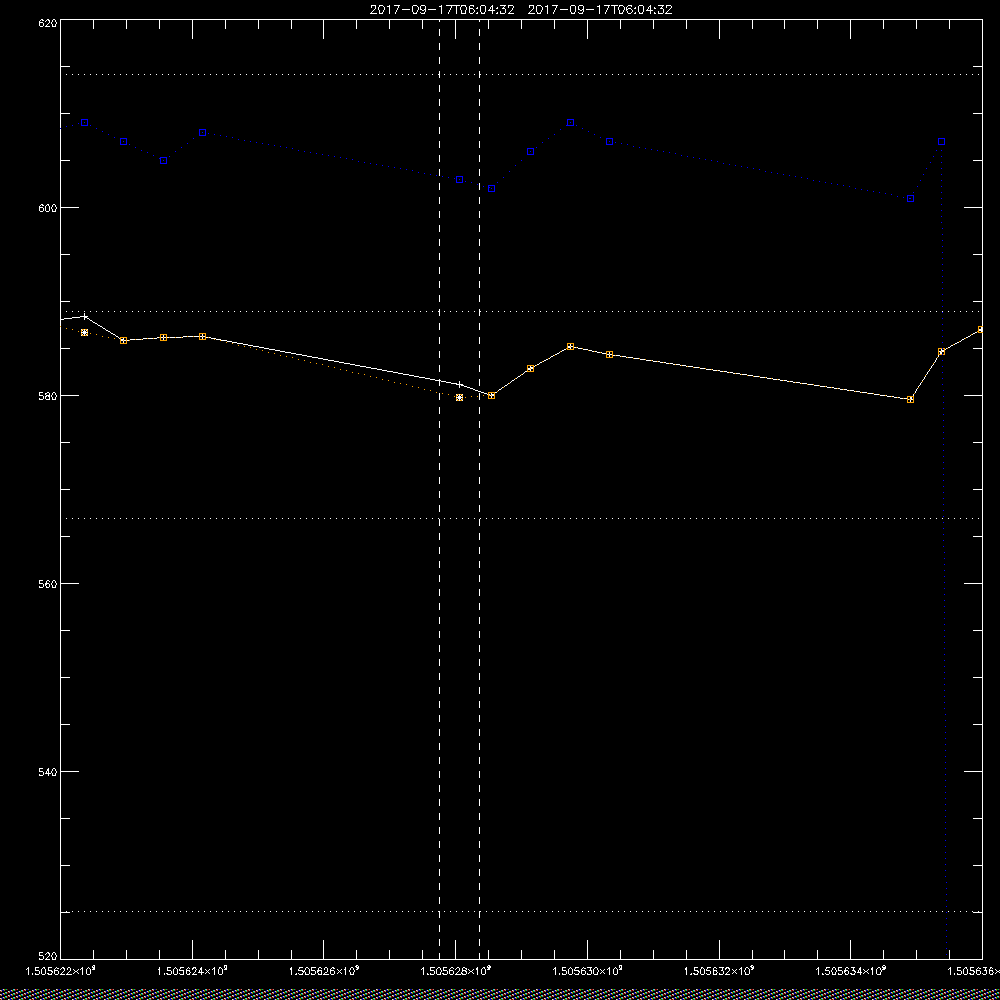Select the lowest blue square near value 601
The width and height of the screenshot is (1000, 1000).
(911, 199)
